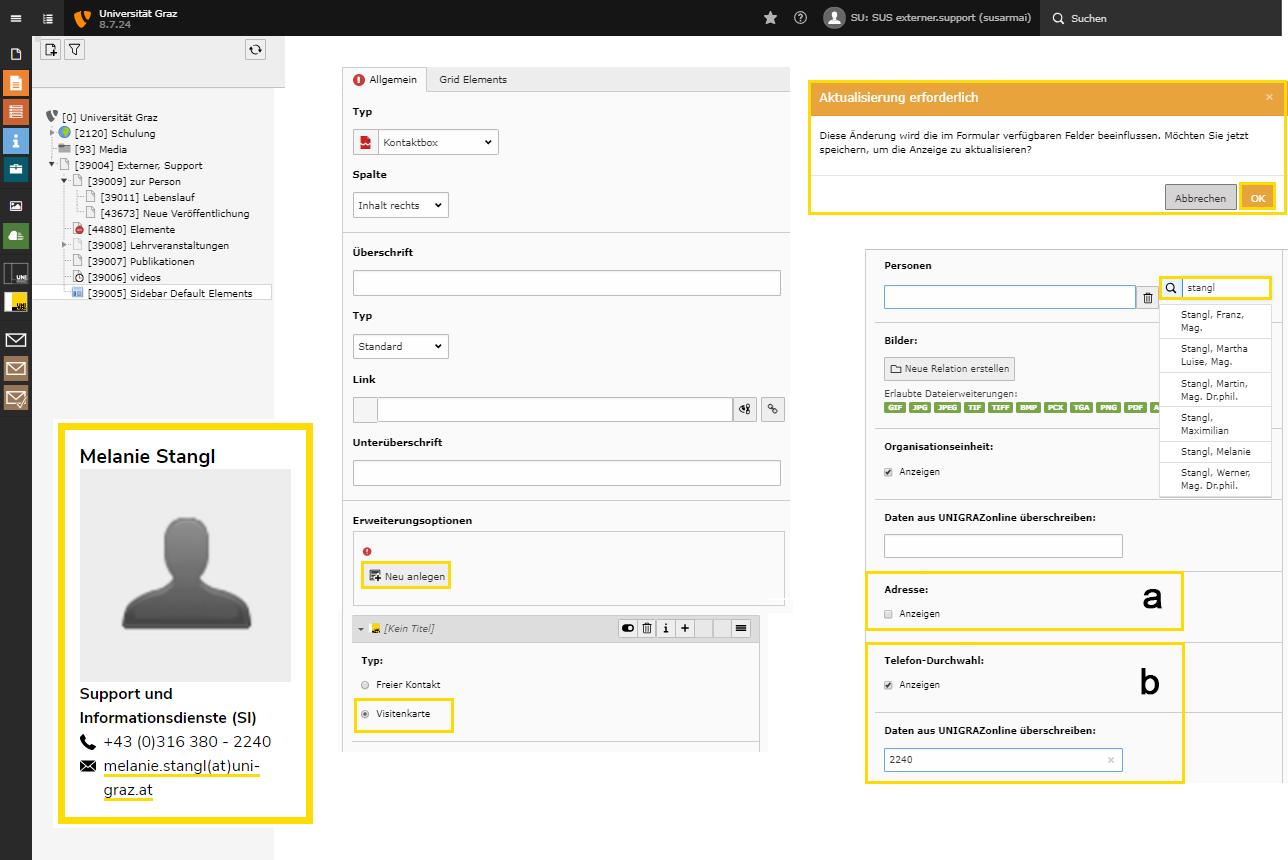Viewport: 1288px width, 860px height.
Task: Delete the inline element via trash icon
Action: coord(647,628)
